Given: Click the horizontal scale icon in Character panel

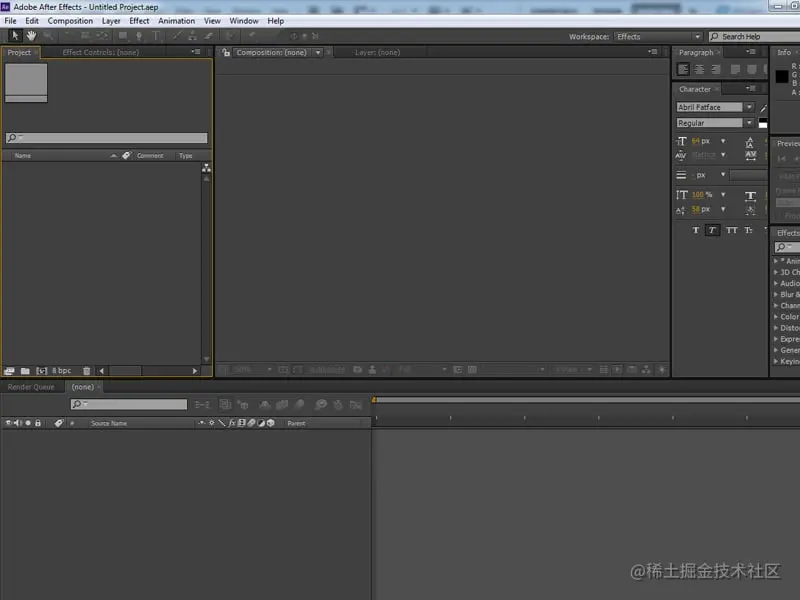Looking at the screenshot, I should [x=750, y=195].
